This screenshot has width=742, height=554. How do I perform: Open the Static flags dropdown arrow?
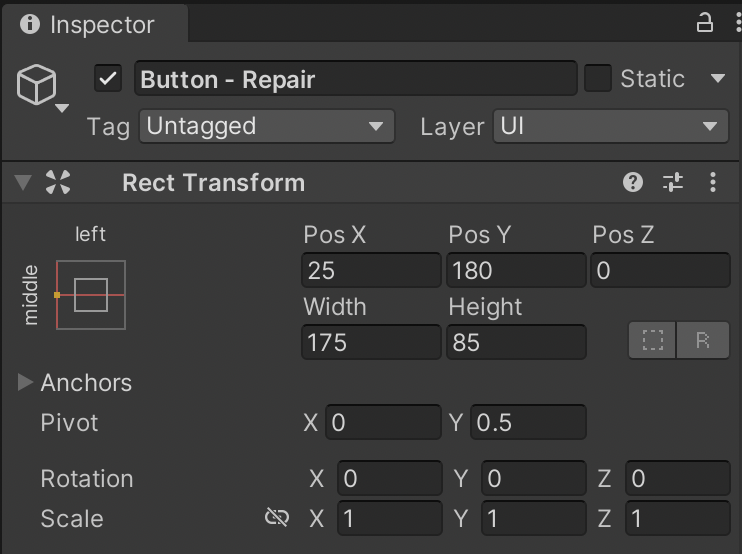click(x=718, y=78)
